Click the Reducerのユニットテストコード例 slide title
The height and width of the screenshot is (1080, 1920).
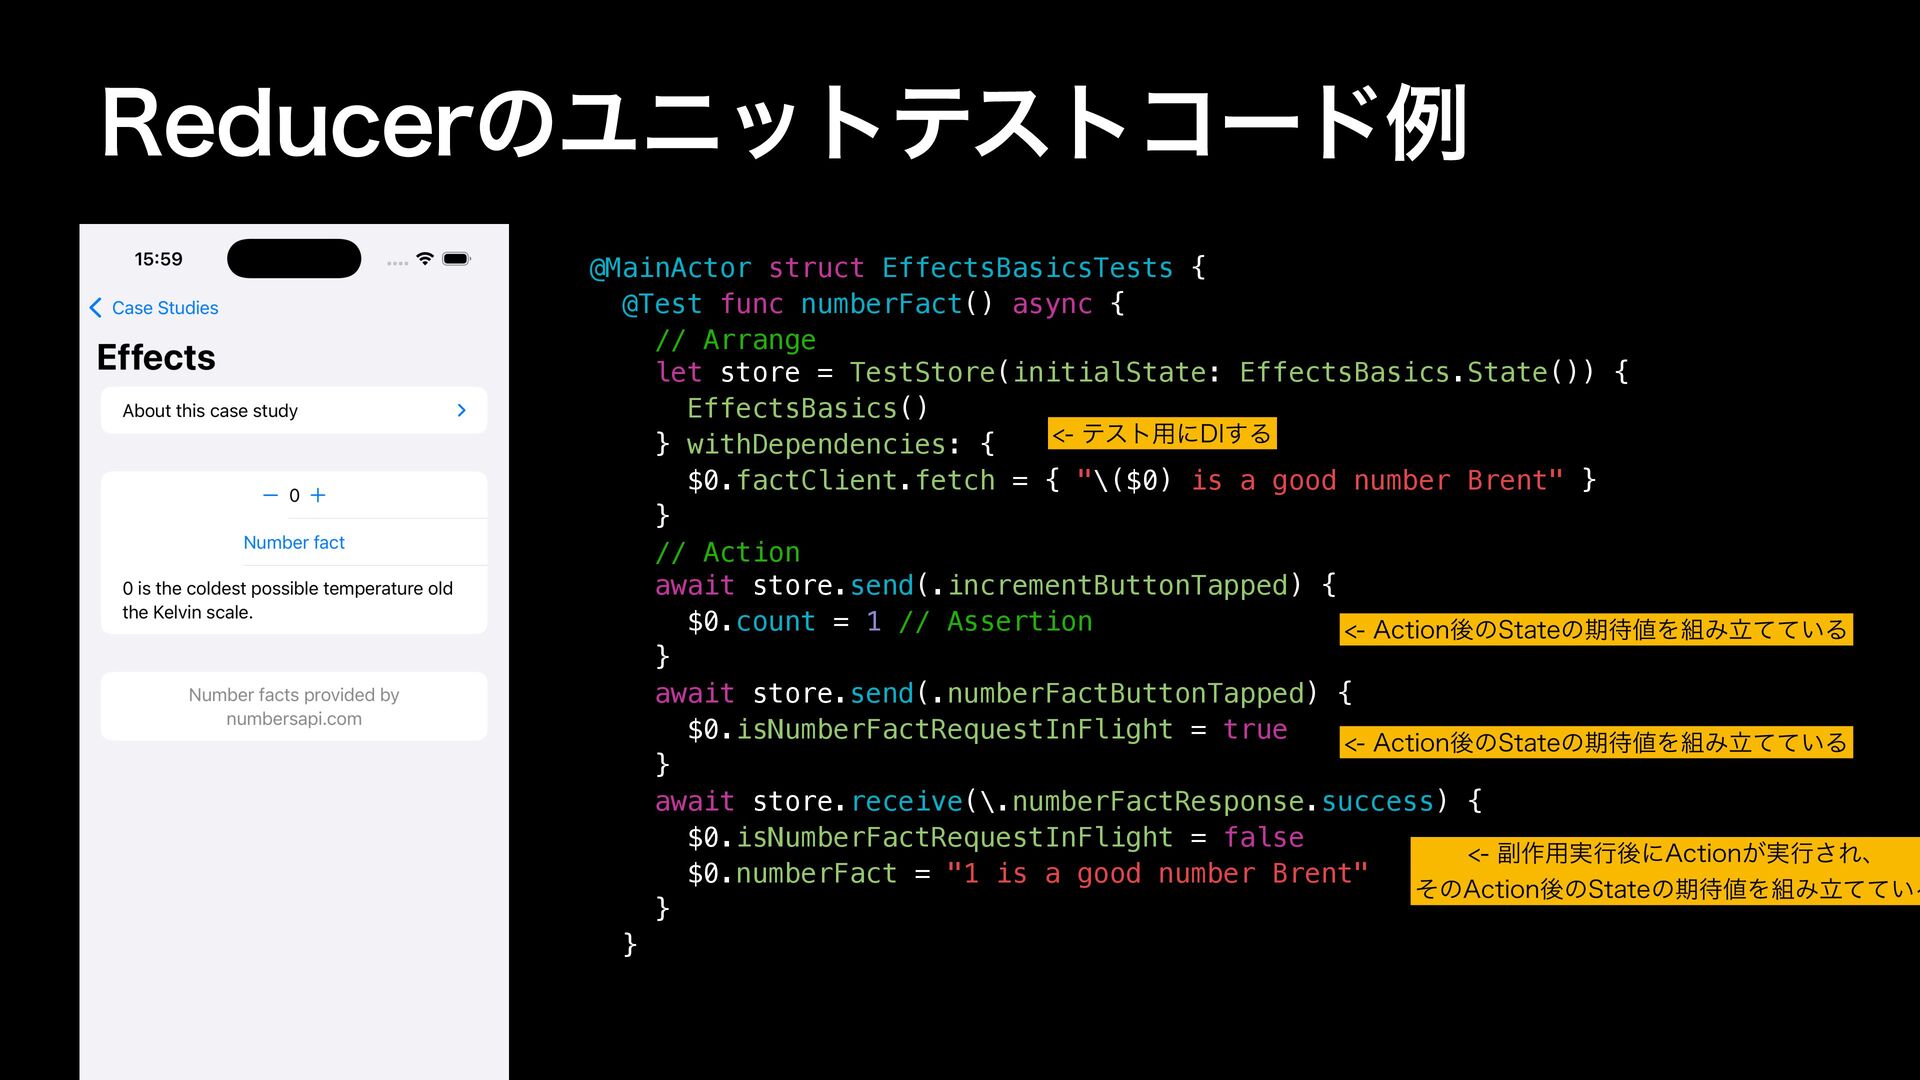point(784,124)
